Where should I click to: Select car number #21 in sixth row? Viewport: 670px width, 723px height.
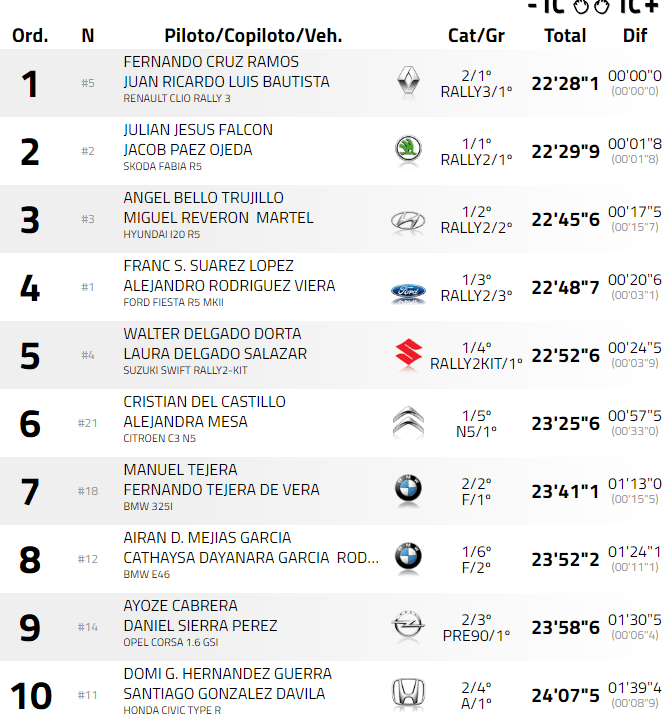[x=88, y=423]
